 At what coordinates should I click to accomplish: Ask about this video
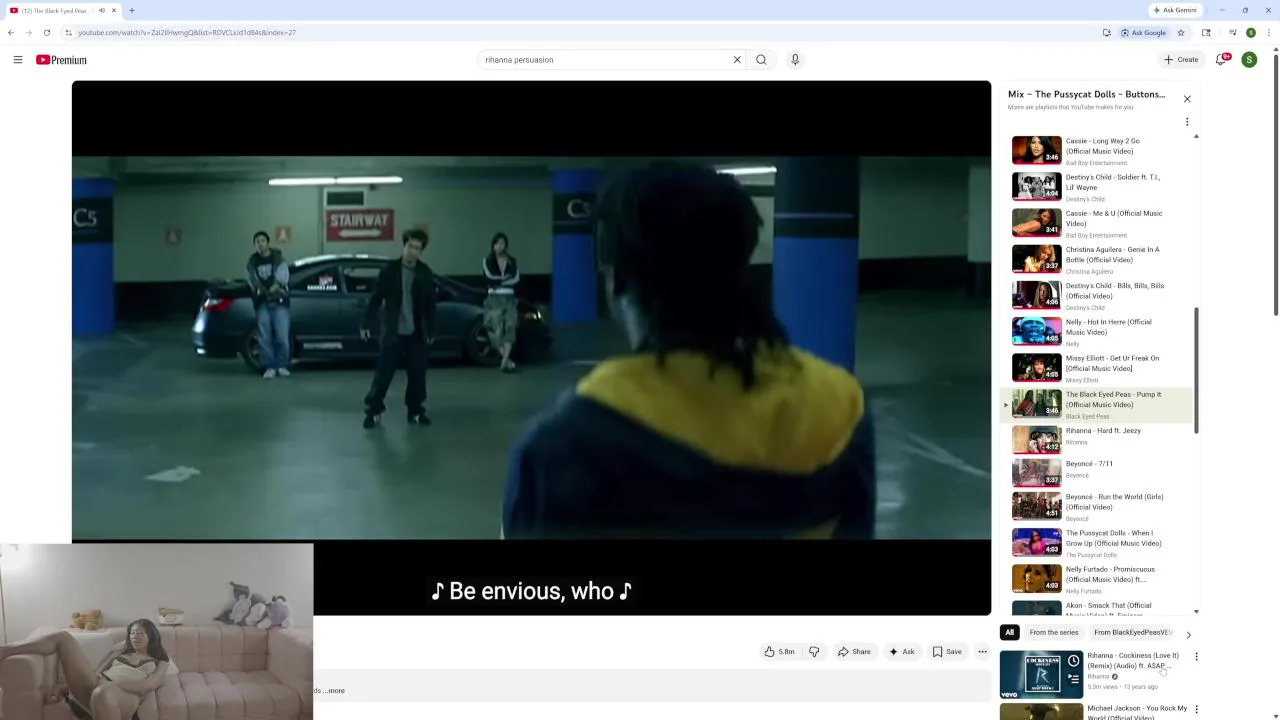(x=901, y=652)
